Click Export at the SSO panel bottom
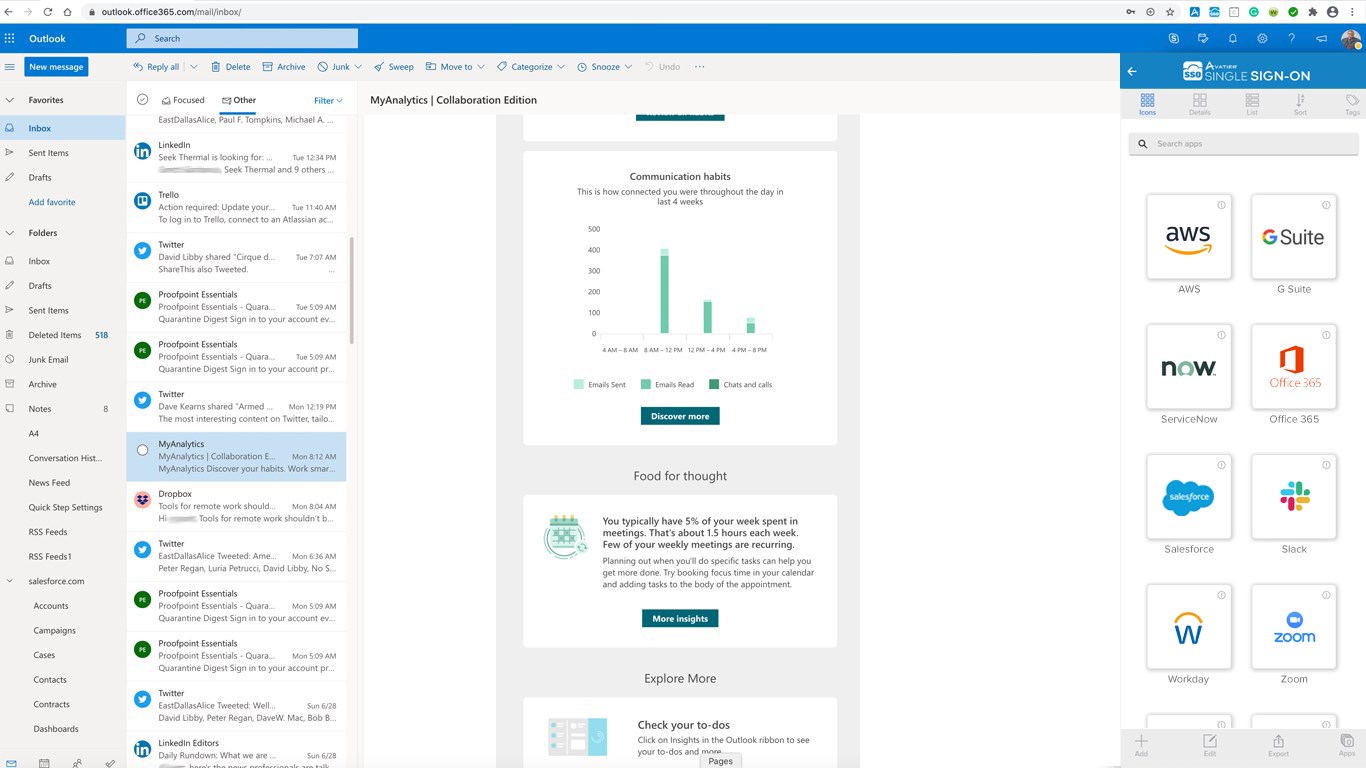 1278,745
